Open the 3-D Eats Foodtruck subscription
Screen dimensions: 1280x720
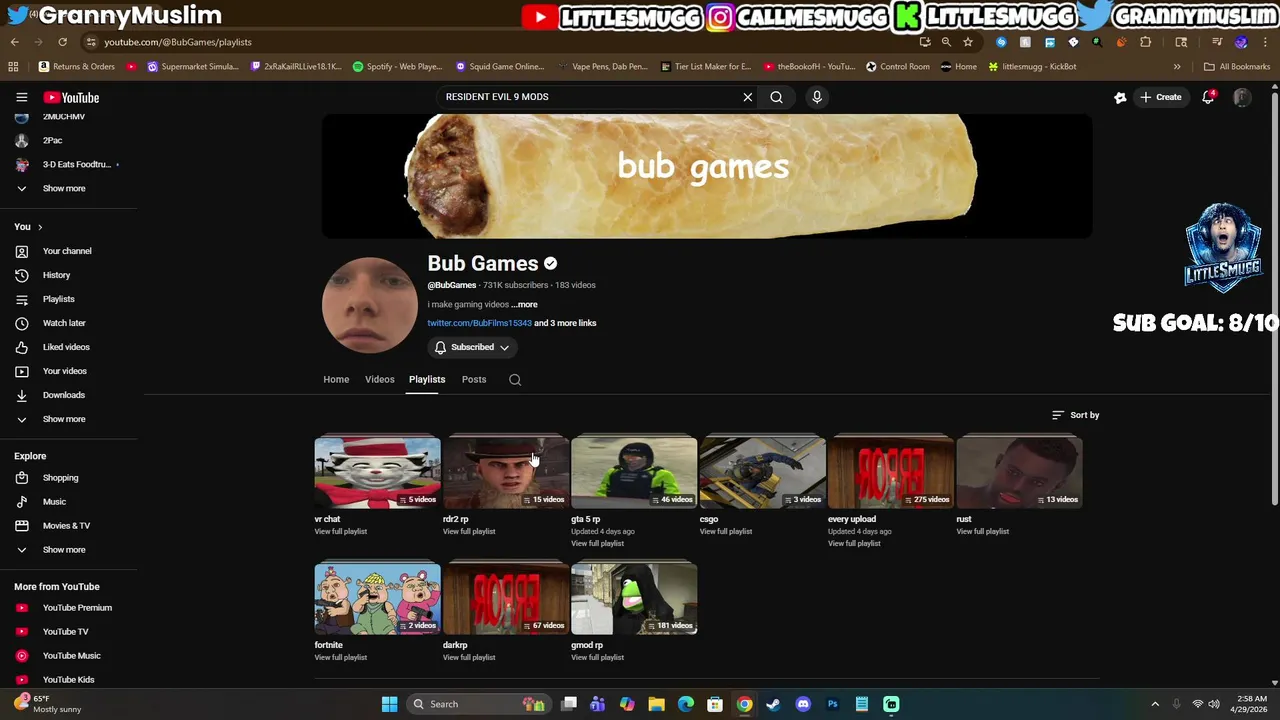point(76,164)
